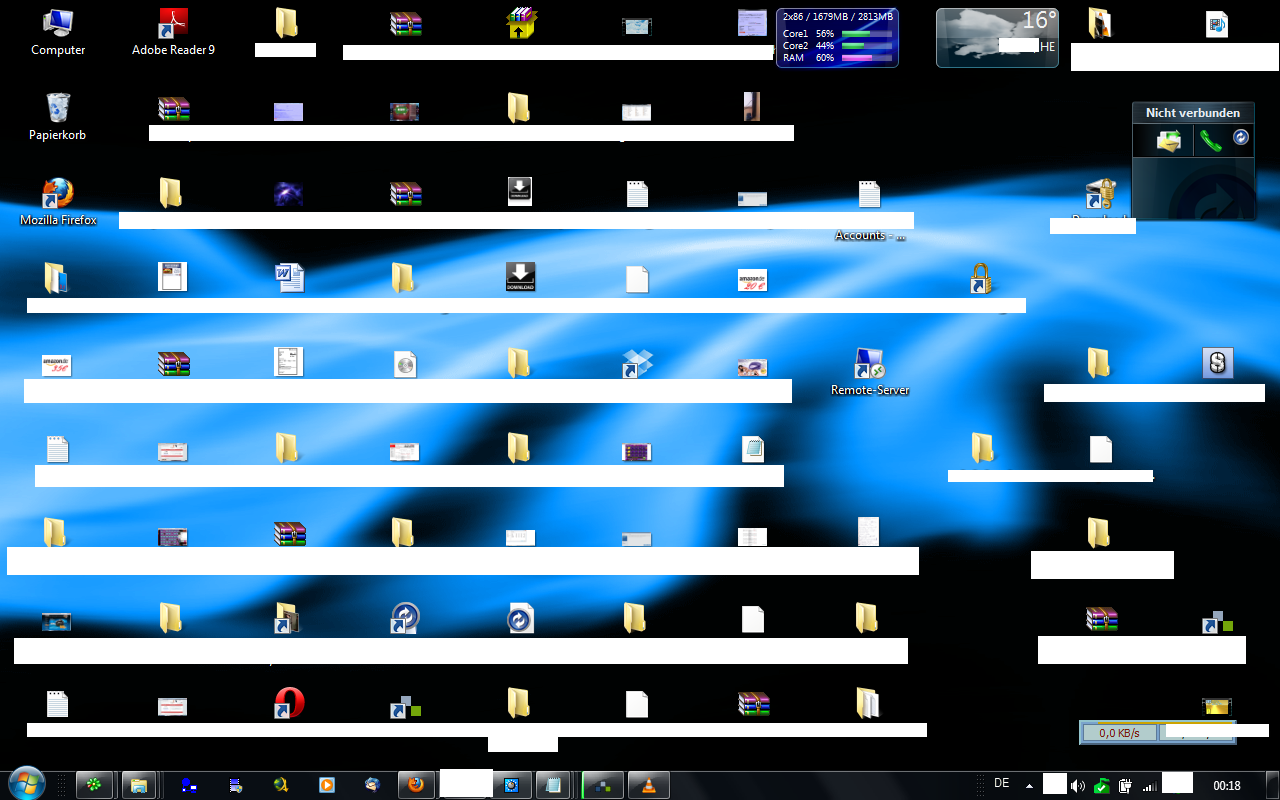
Task: Open the Opera browser desktop shortcut
Action: pyautogui.click(x=289, y=703)
